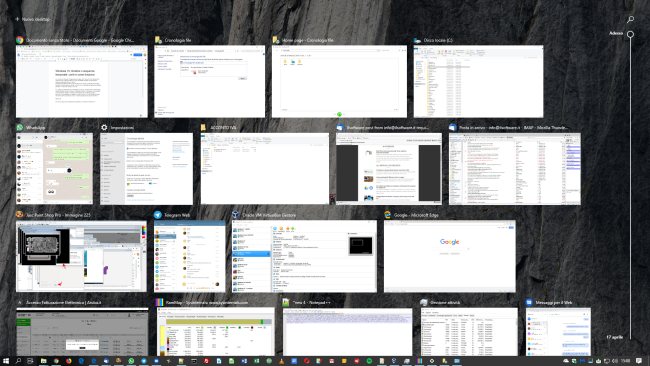Open the Action Center notification icon
The image size is (650, 366).
click(639, 361)
